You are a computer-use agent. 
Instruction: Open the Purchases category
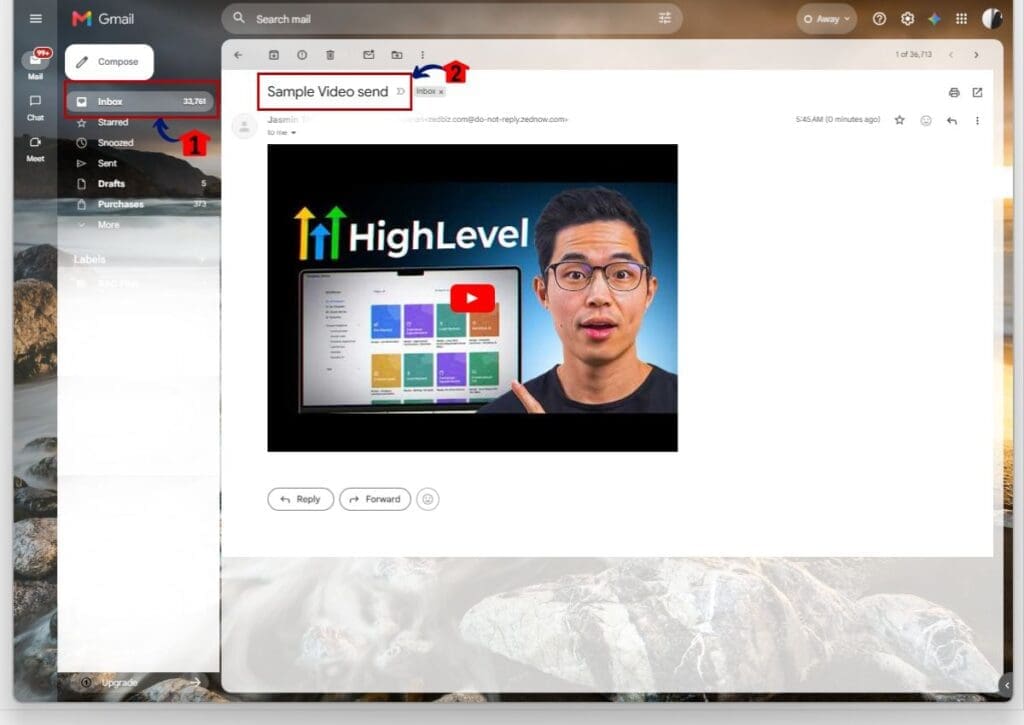pyautogui.click(x=140, y=204)
